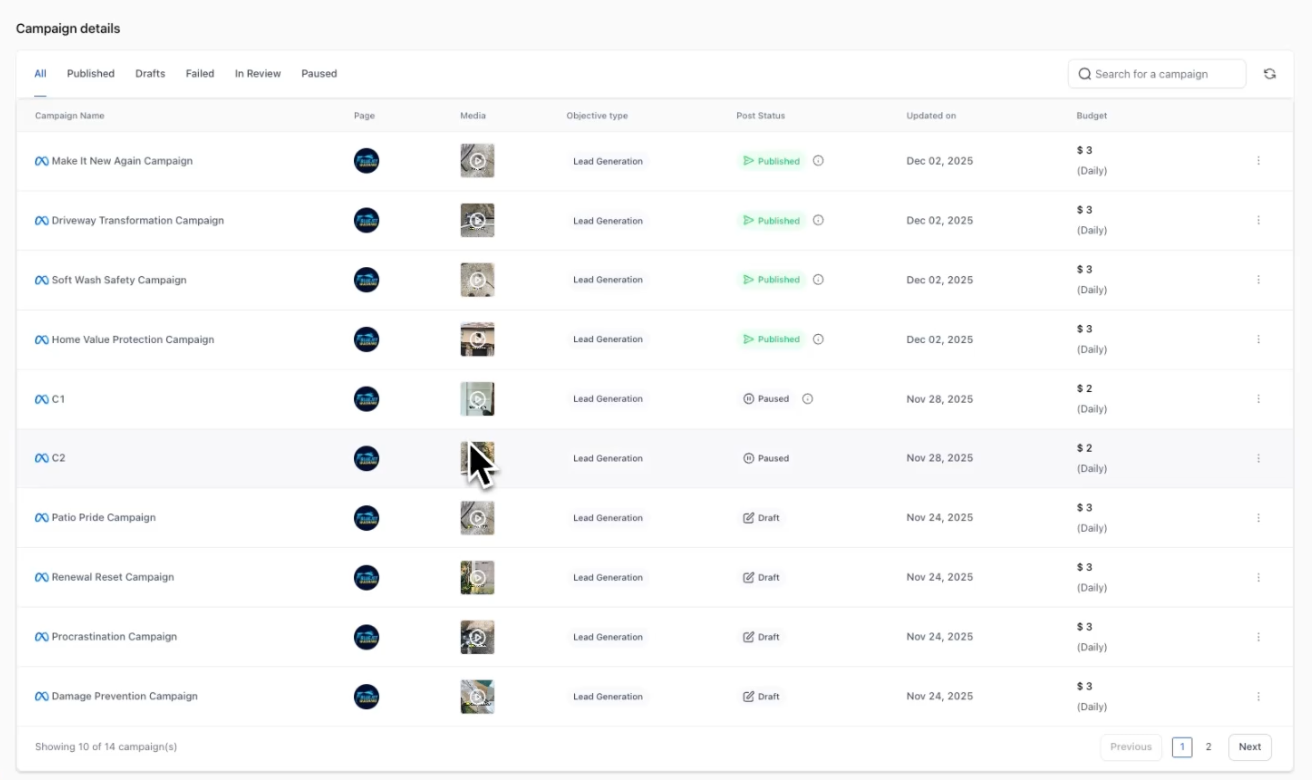Viewport: 1312px width, 780px height.
Task: Click info icon beside Soft Wash Safety's Published status
Action: [818, 280]
